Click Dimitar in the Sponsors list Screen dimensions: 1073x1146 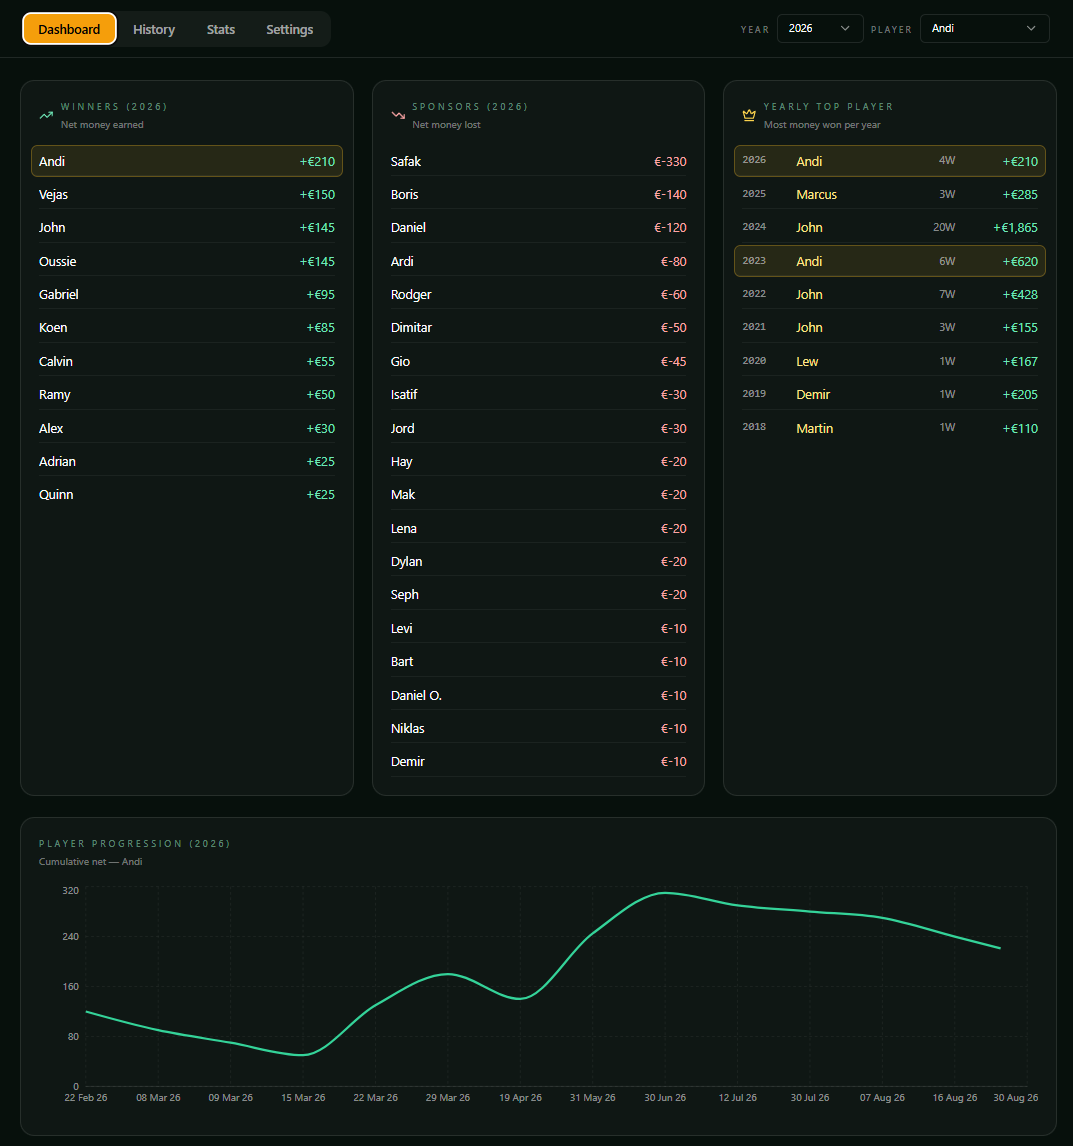pyautogui.click(x=539, y=327)
